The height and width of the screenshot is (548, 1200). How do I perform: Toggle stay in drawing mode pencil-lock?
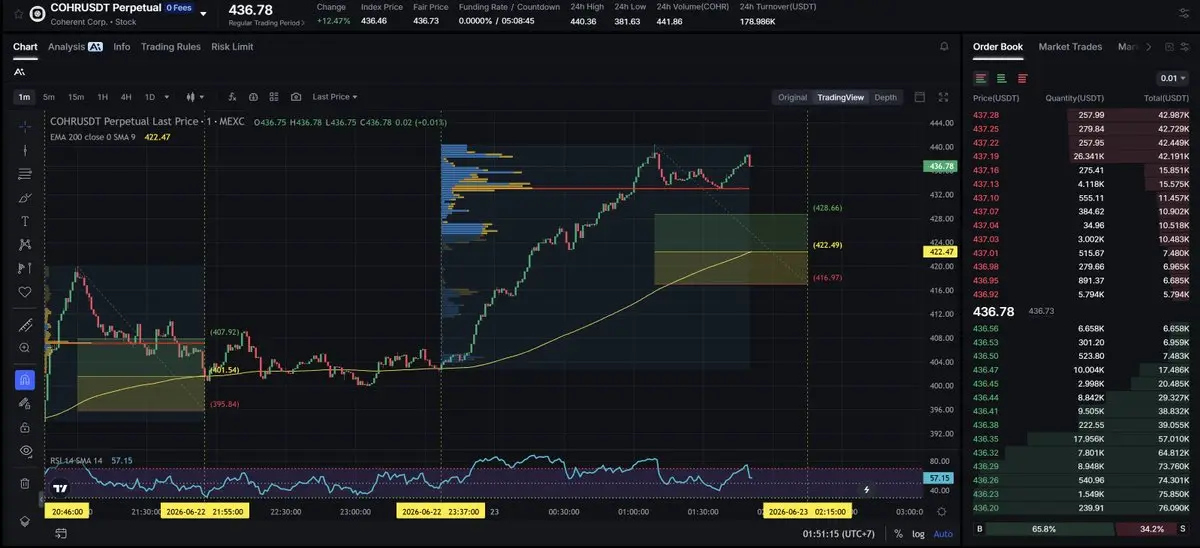click(x=25, y=404)
